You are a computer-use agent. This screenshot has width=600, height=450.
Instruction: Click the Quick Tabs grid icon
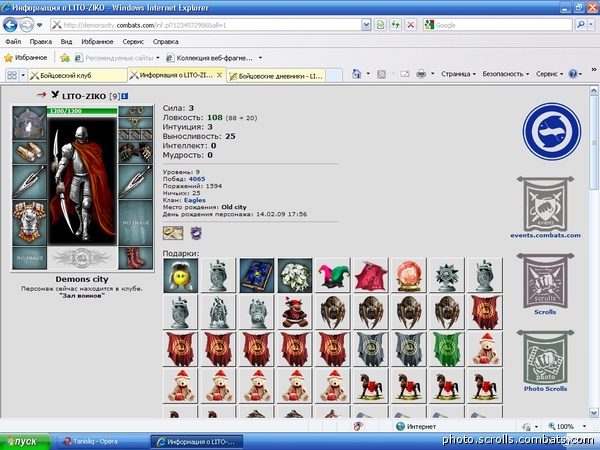point(12,75)
